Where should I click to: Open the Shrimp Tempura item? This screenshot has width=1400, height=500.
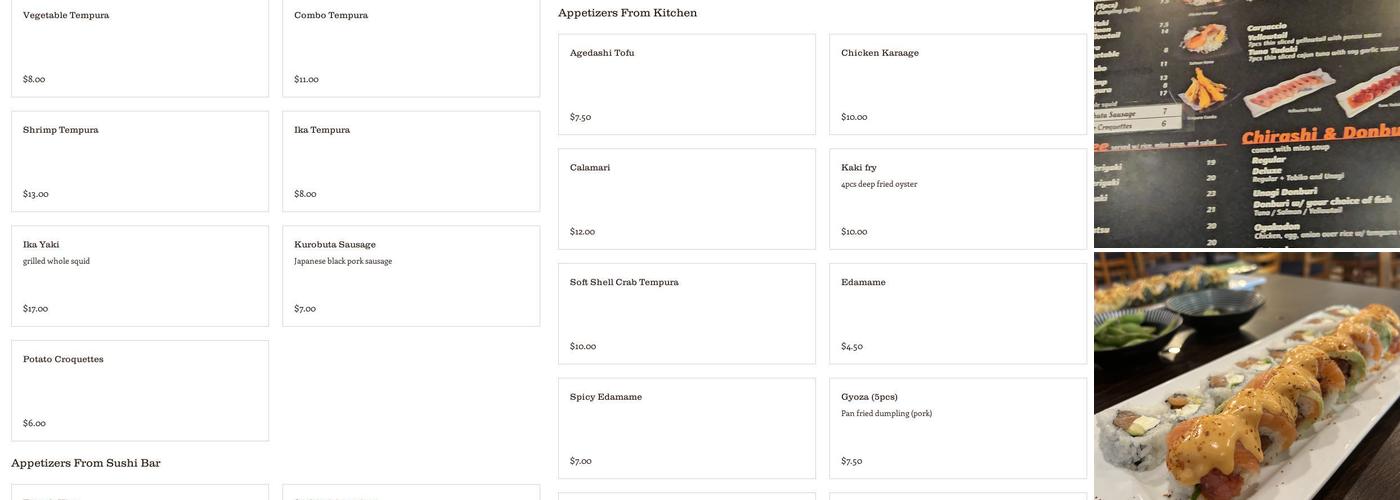[x=140, y=161]
